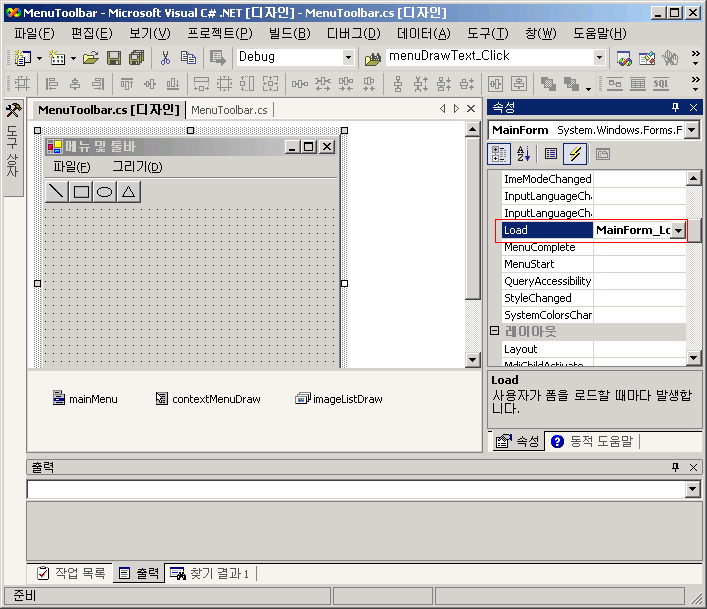Click the triangle tool button on the form
This screenshot has width=707, height=609.
129,192
